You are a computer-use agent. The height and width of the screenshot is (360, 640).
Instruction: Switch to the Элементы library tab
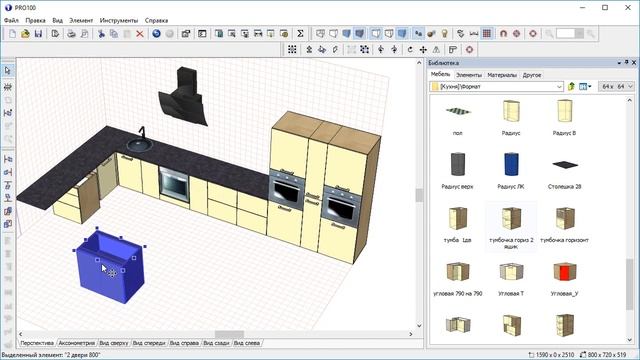pyautogui.click(x=469, y=75)
